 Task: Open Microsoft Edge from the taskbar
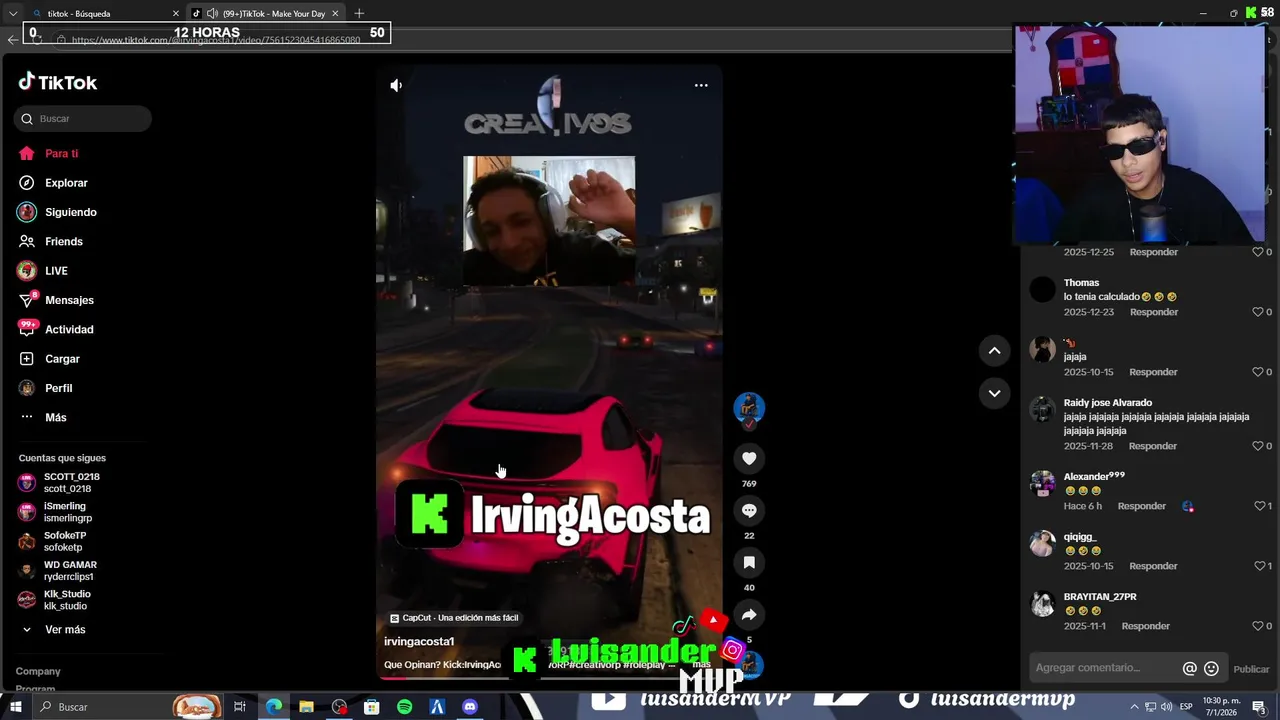[x=273, y=707]
